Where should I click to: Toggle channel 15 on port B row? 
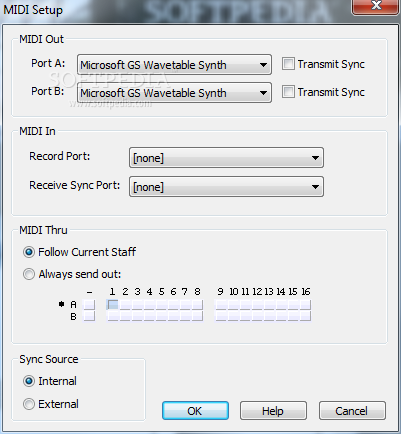[x=293, y=316]
